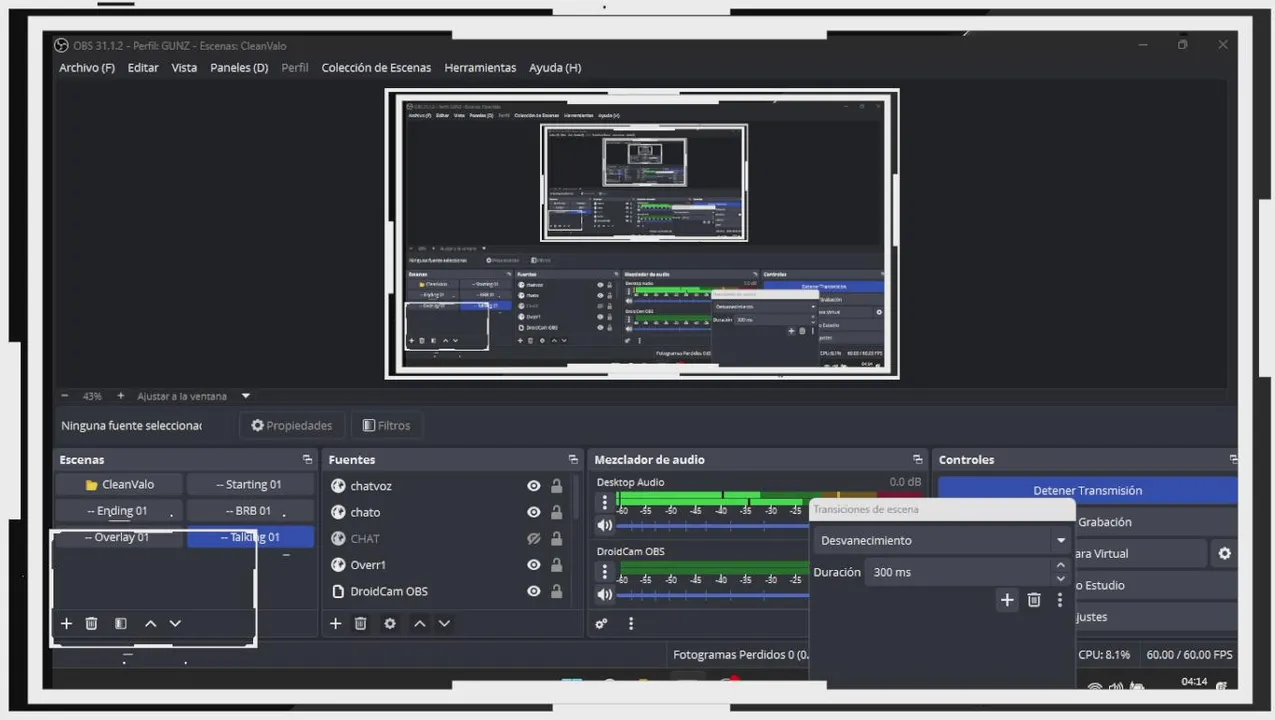
Task: Mute DroidCam OBS audio speaker icon
Action: 604,594
